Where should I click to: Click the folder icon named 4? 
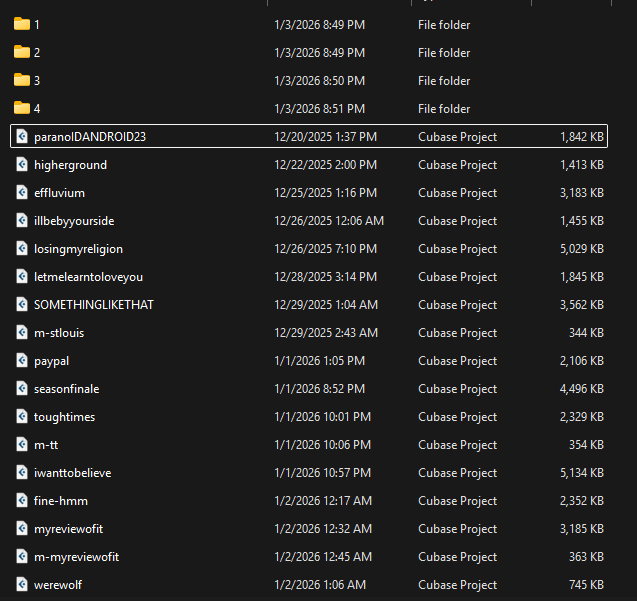tap(22, 108)
